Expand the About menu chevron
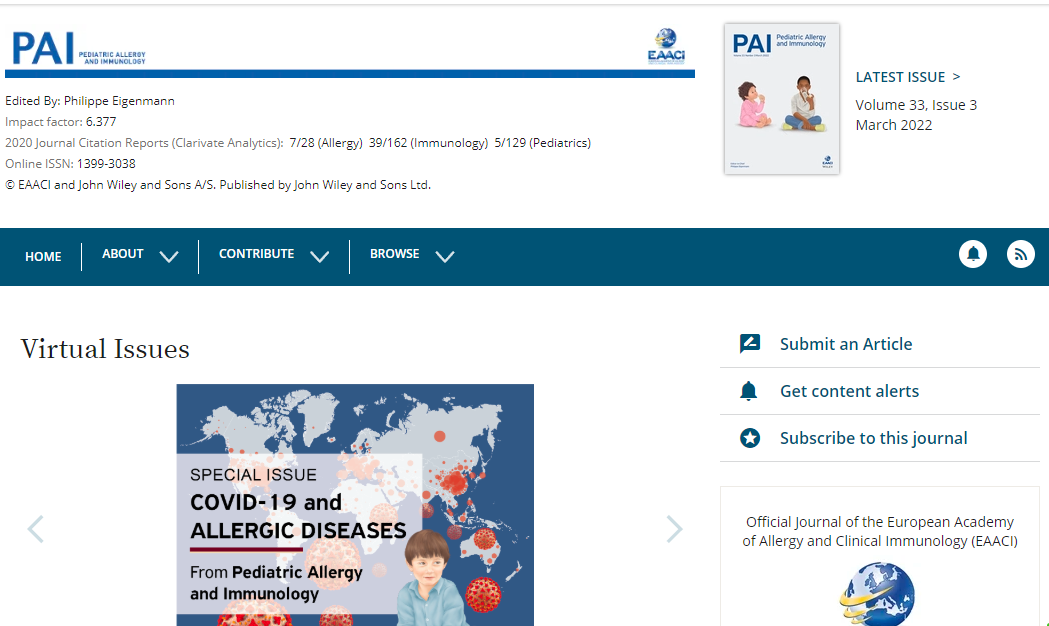Image resolution: width=1049 pixels, height=626 pixels. pyautogui.click(x=169, y=257)
